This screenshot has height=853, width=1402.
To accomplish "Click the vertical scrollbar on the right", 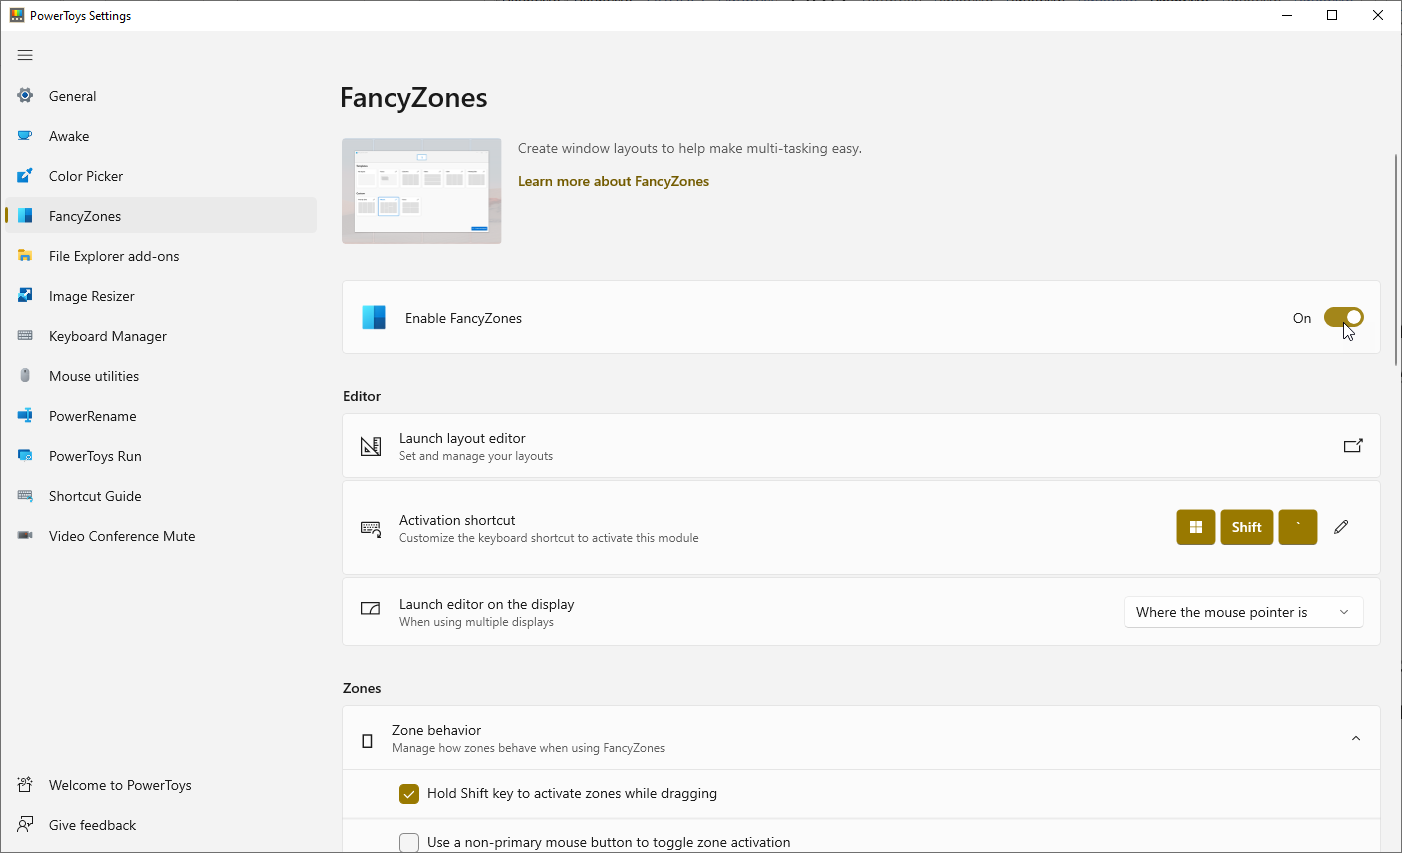I will [x=1396, y=260].
